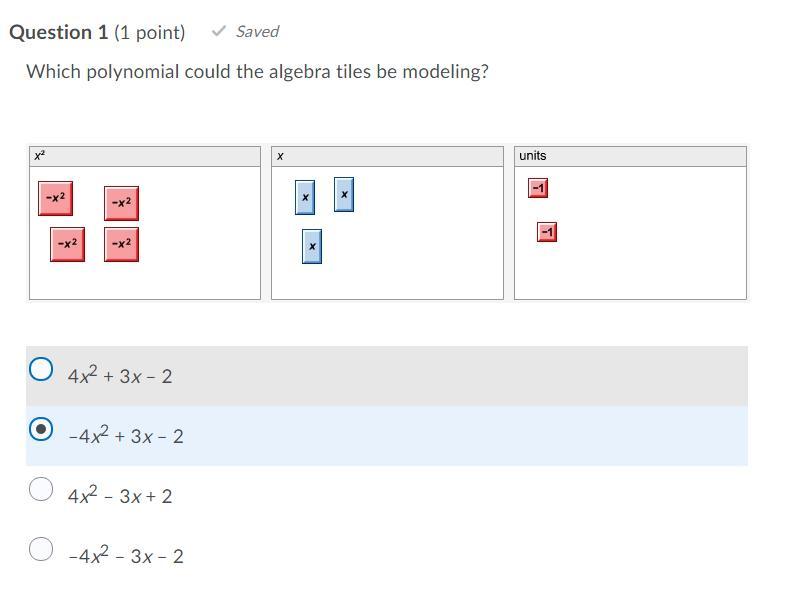
Task: Click the upper-left blue x tile
Action: tap(305, 197)
